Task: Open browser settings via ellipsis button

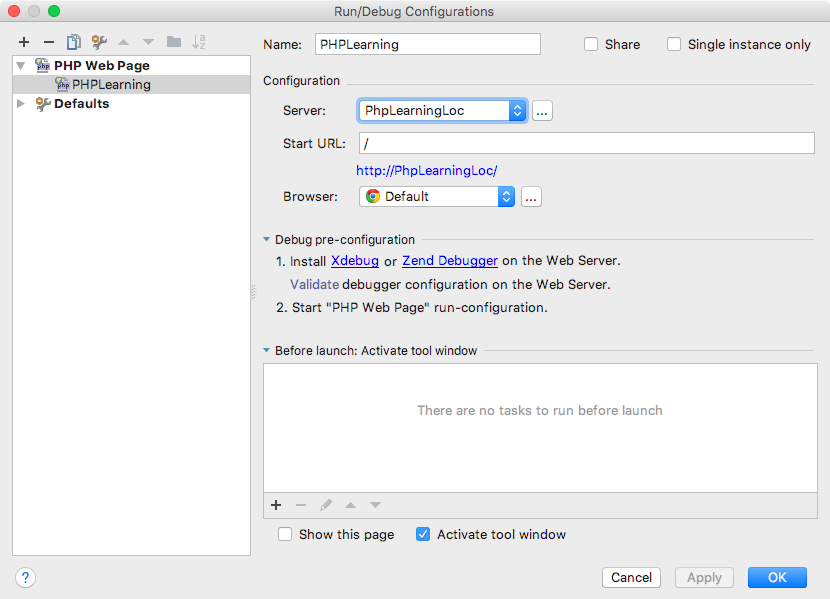Action: 531,197
